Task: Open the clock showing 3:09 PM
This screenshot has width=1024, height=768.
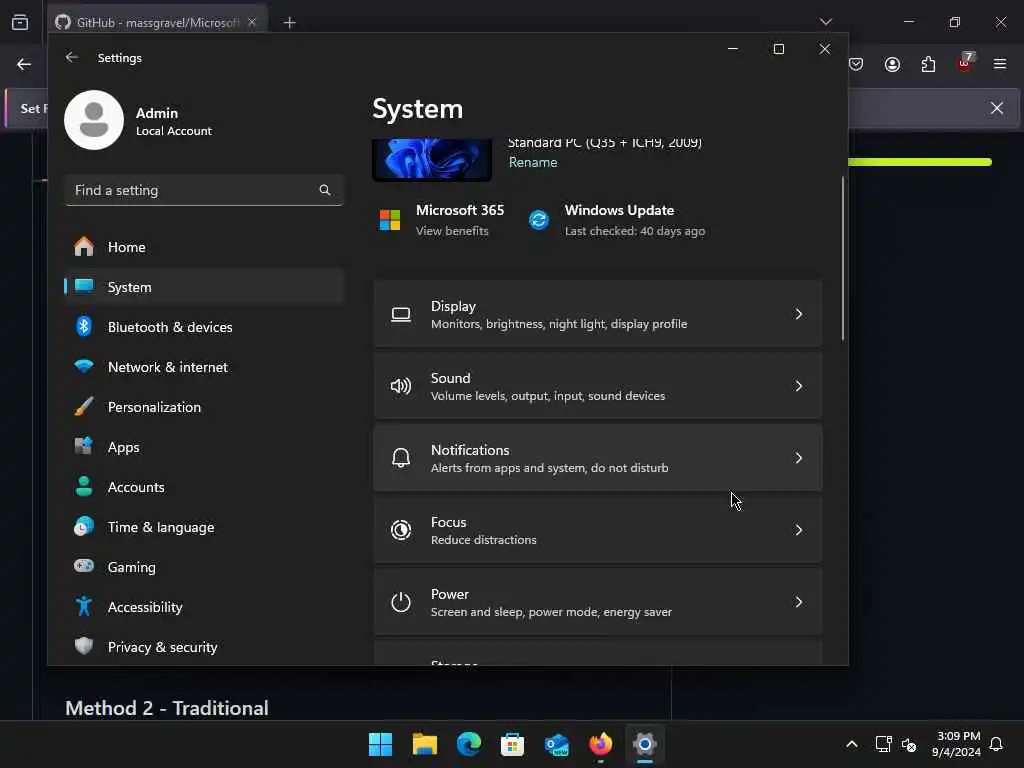Action: tap(956, 744)
